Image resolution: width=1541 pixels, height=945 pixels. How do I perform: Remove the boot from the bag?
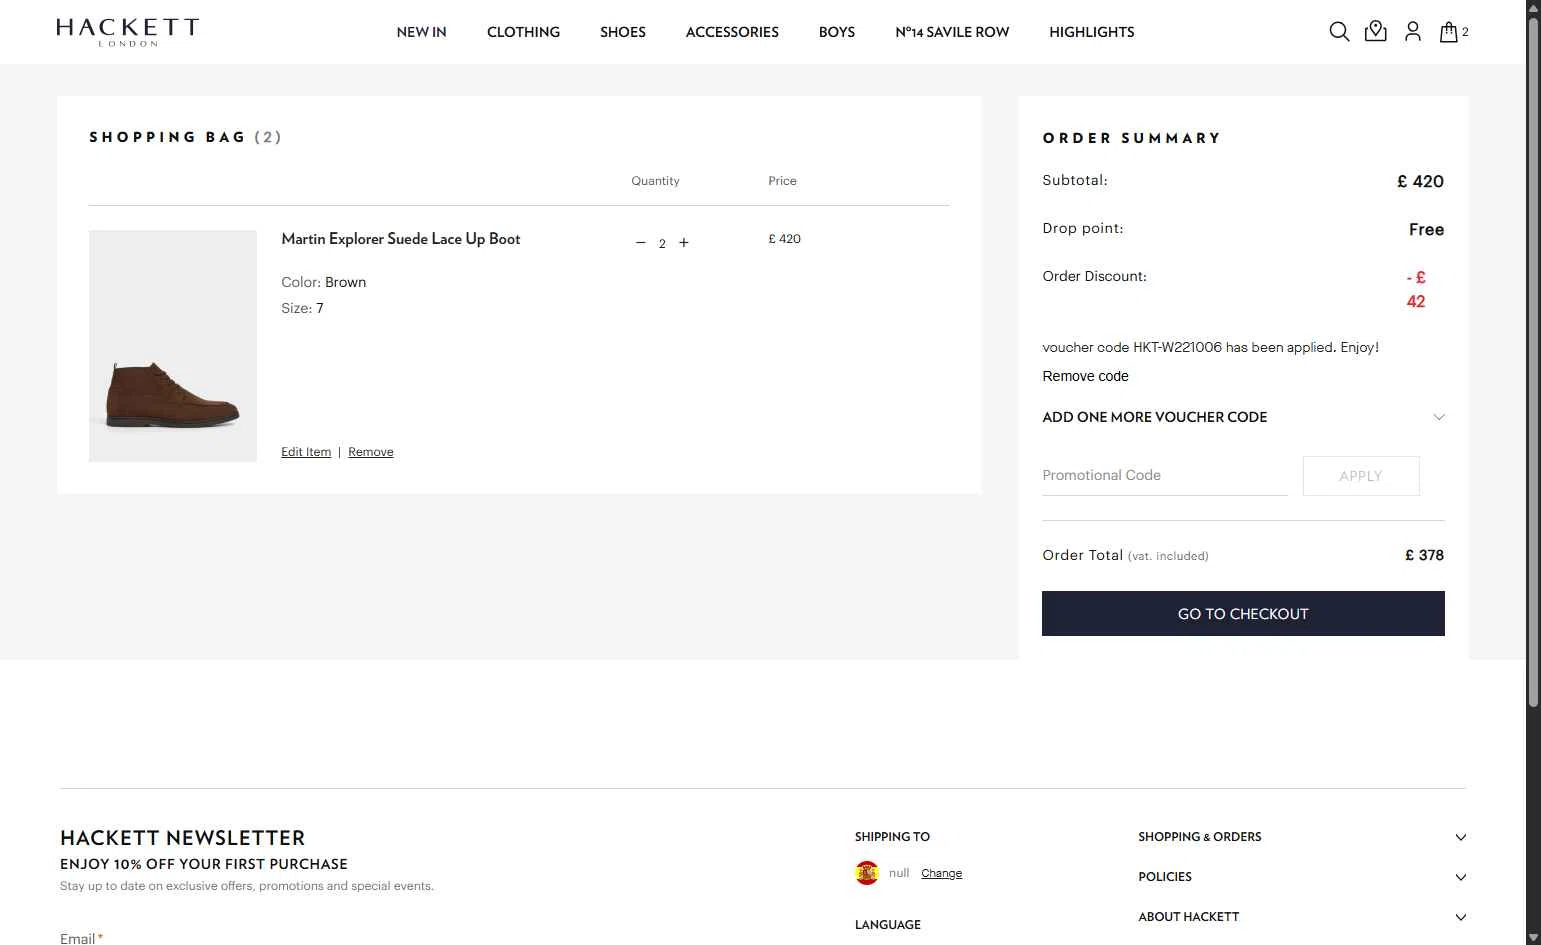coord(371,452)
